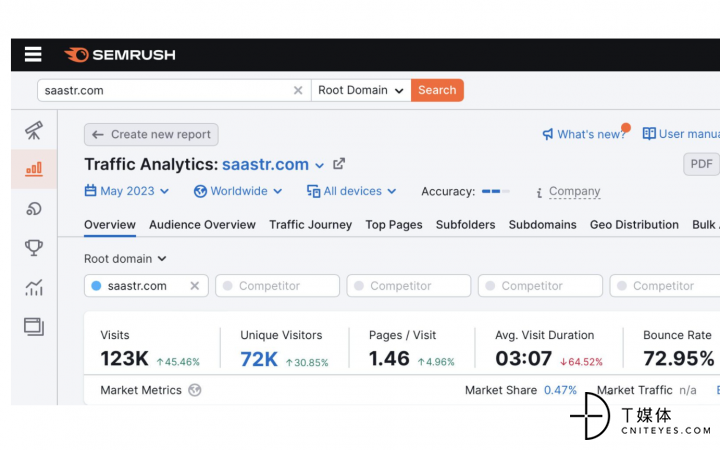Switch to the Top Pages tab
Viewport: 720px width, 450px height.
click(394, 225)
